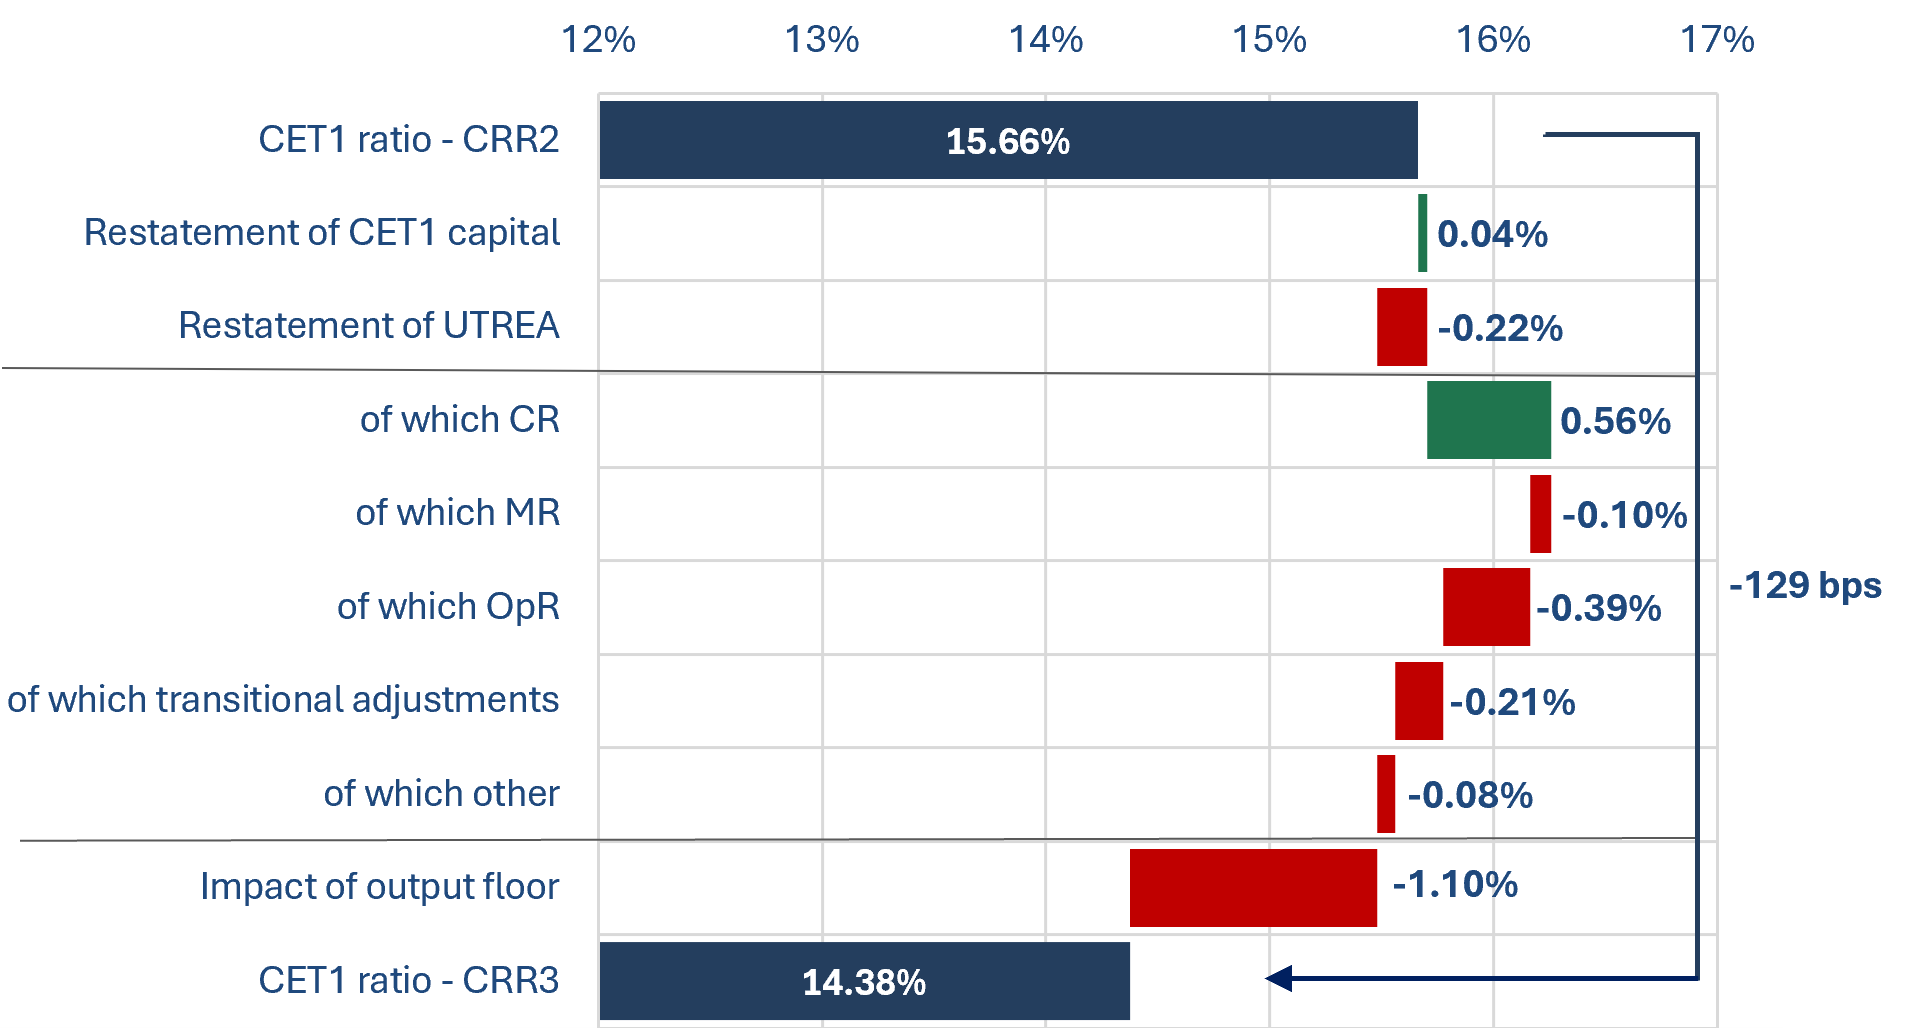Click the red Impact of output floor bar
Image resolution: width=1921 pixels, height=1028 pixels.
pos(1253,888)
